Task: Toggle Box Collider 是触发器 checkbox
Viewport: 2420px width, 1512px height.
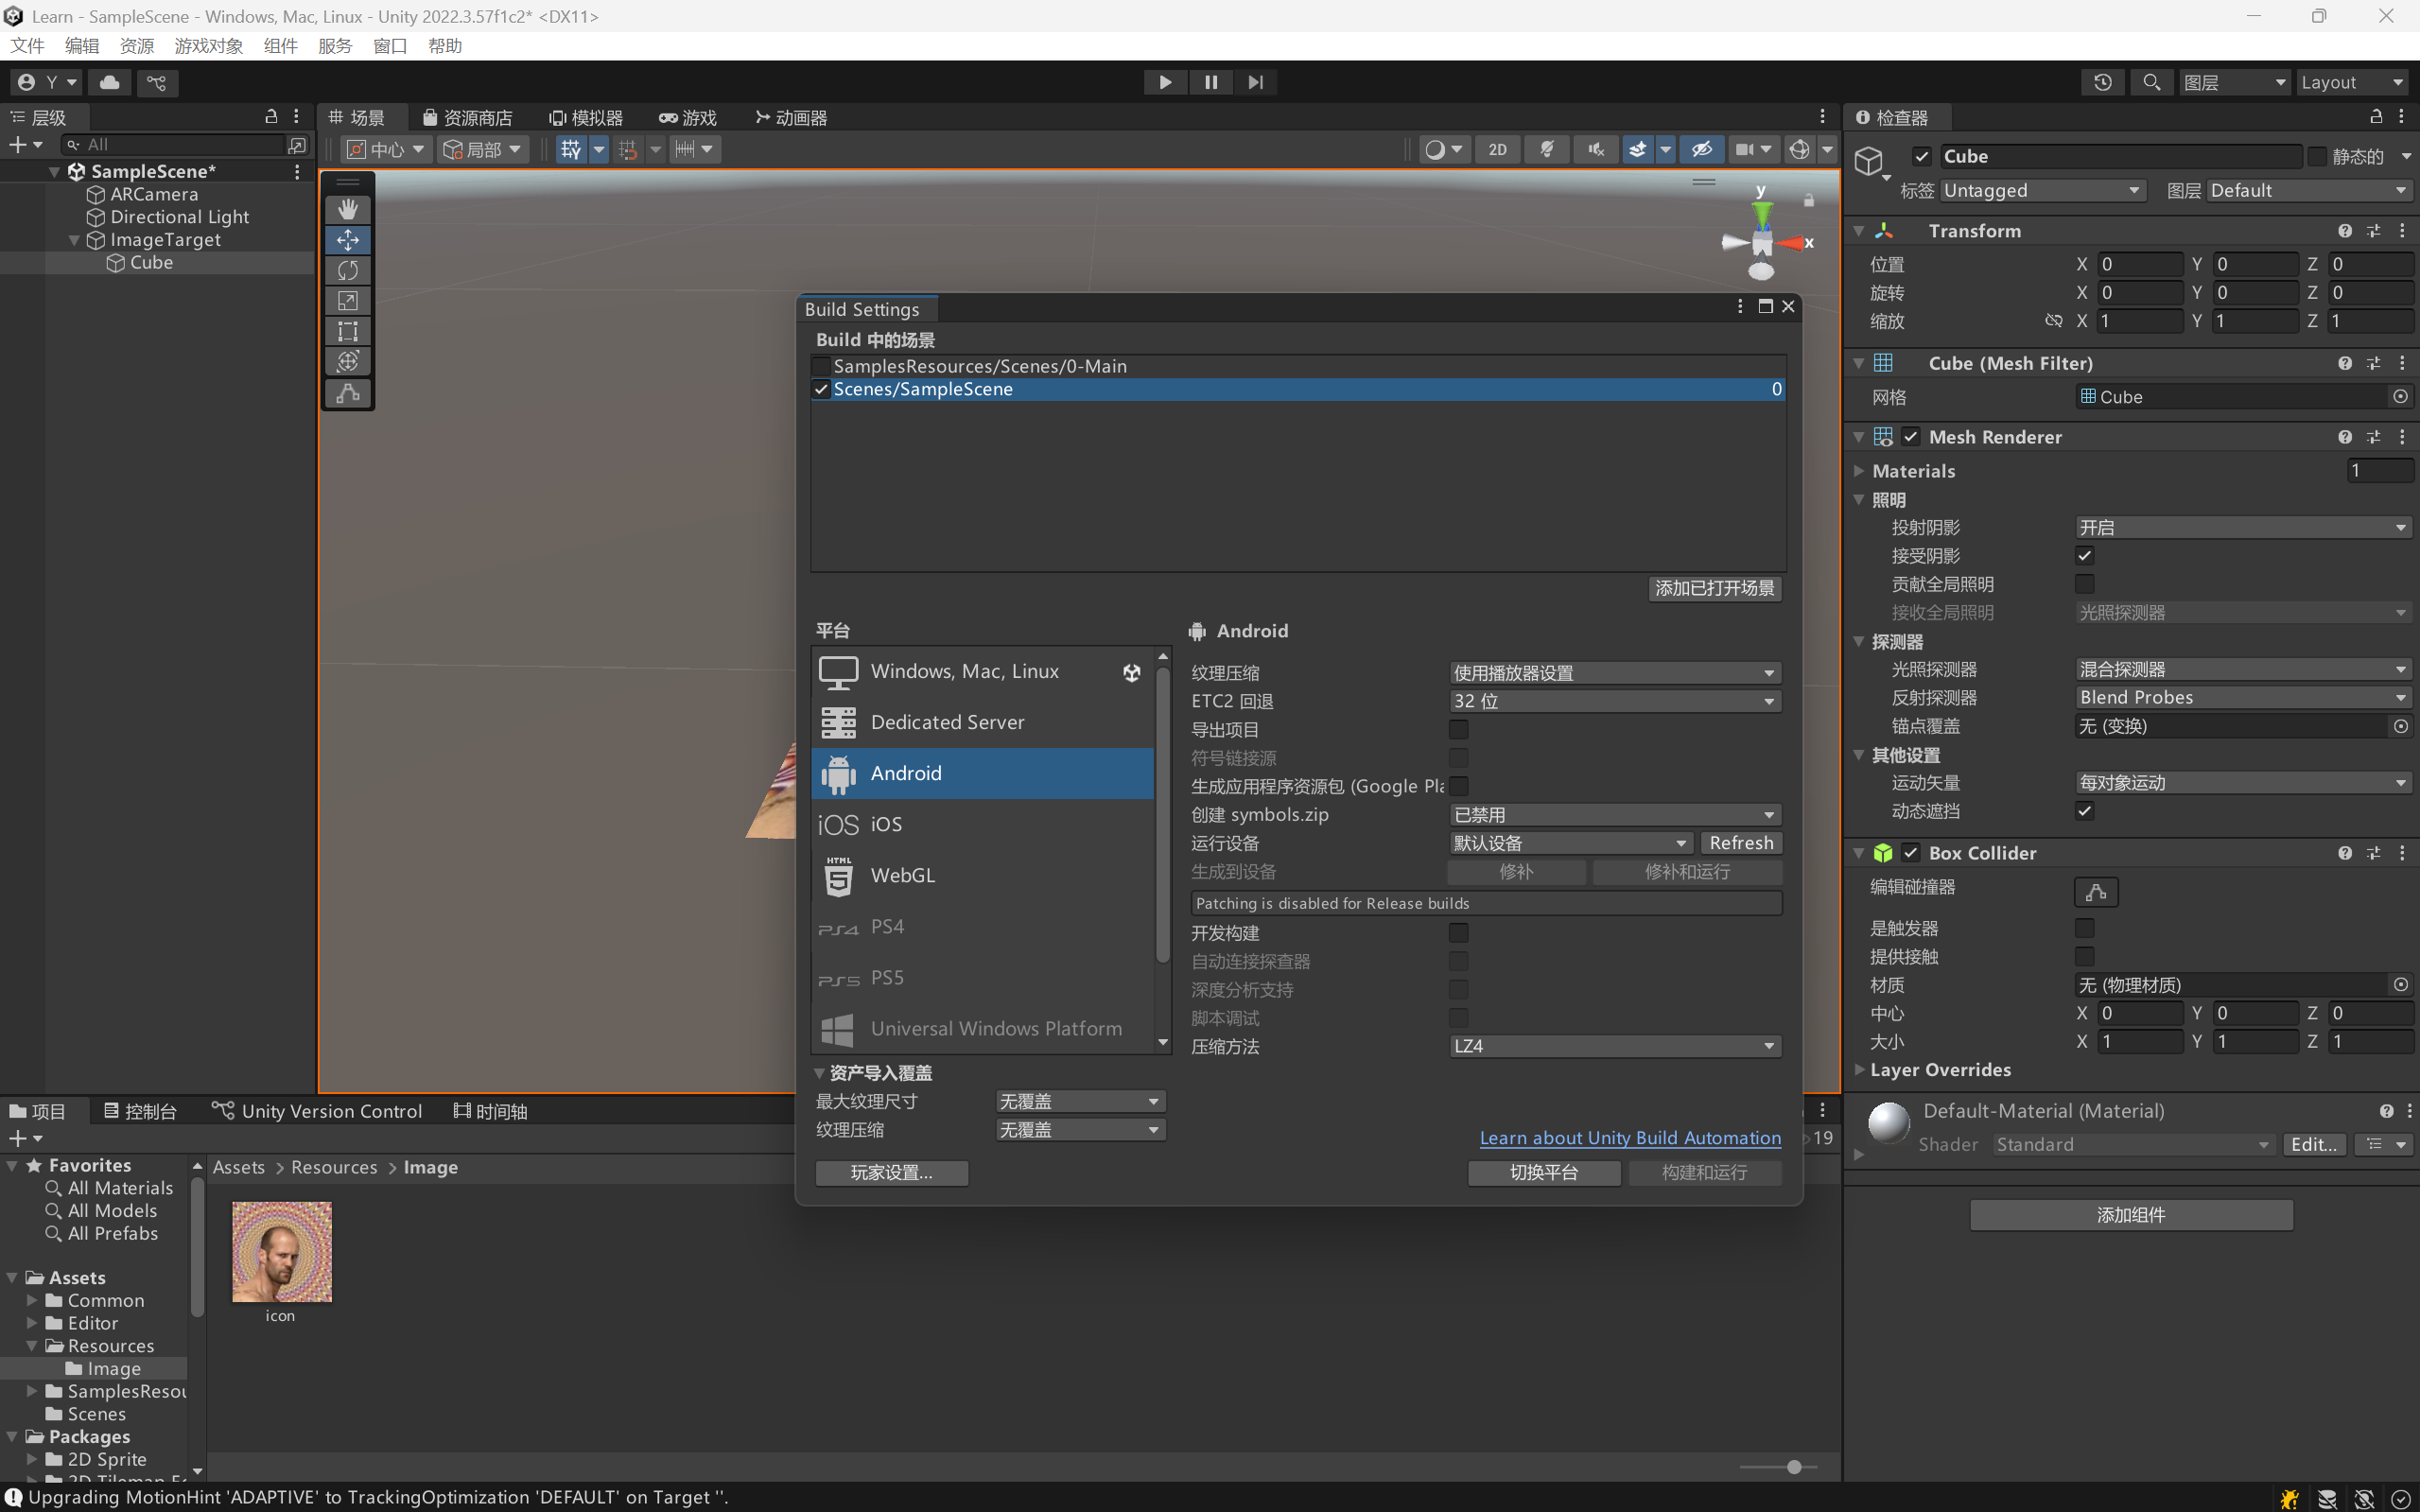Action: tap(2085, 928)
